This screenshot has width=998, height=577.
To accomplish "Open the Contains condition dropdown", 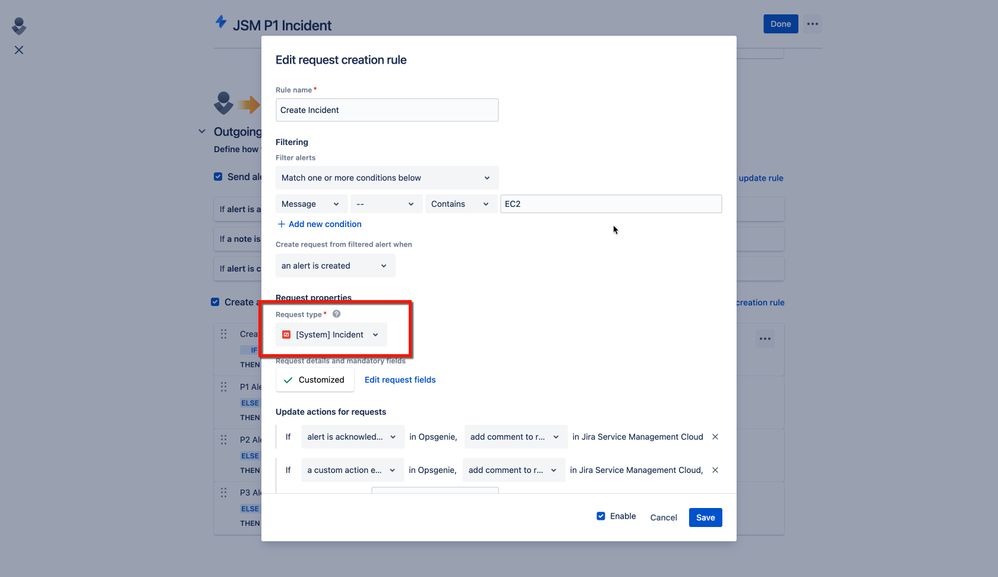I will tap(461, 204).
